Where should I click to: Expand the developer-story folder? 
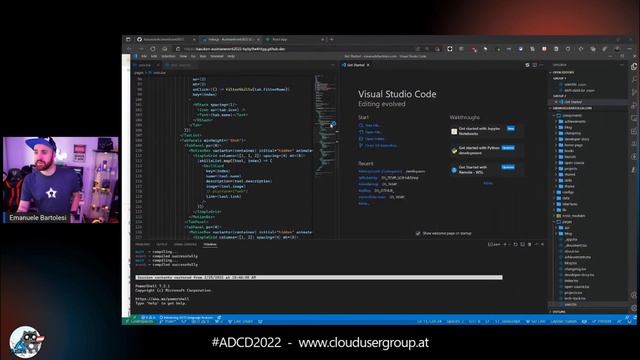tap(576, 139)
